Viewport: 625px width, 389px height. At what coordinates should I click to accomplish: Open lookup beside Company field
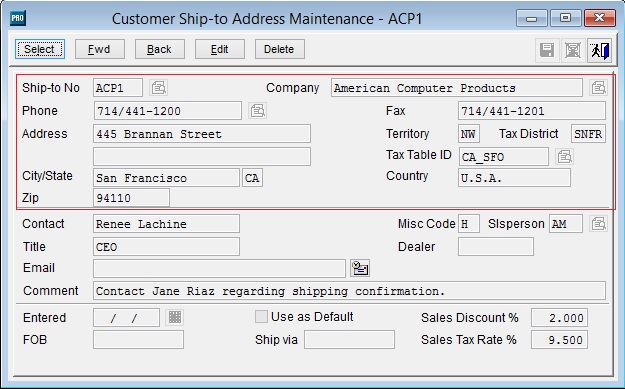[599, 87]
